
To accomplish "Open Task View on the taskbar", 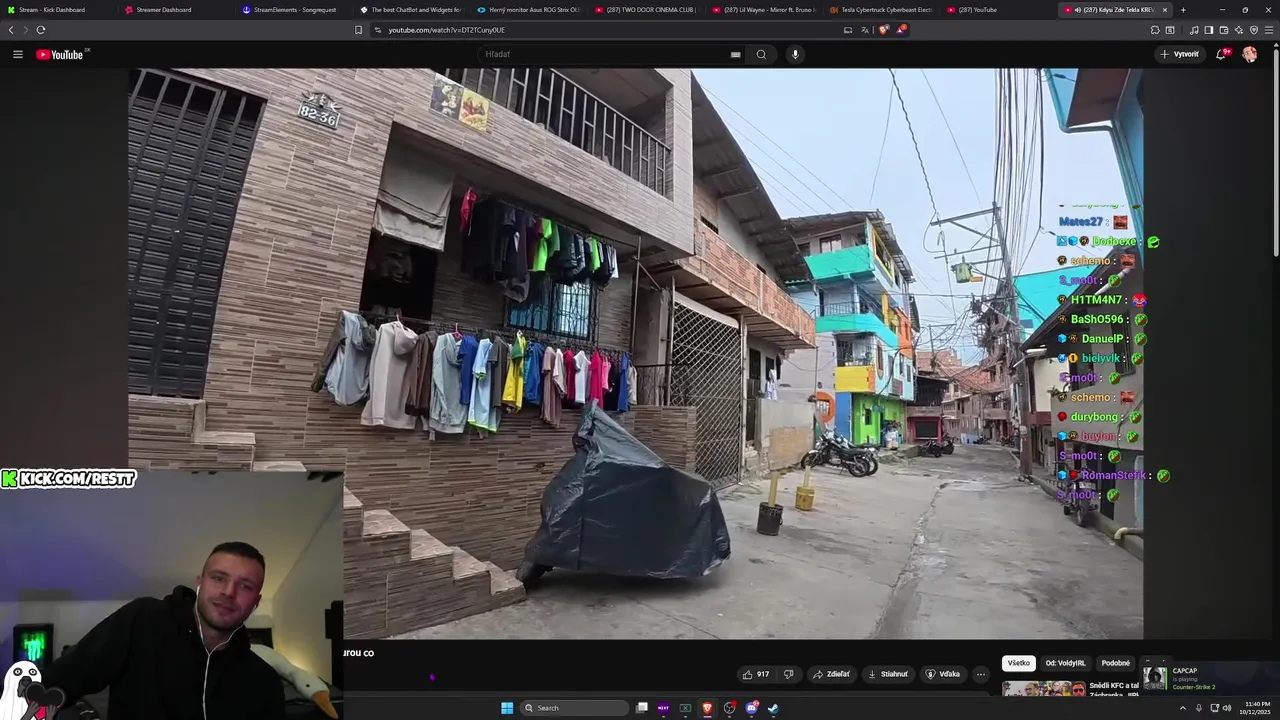I will tap(642, 708).
